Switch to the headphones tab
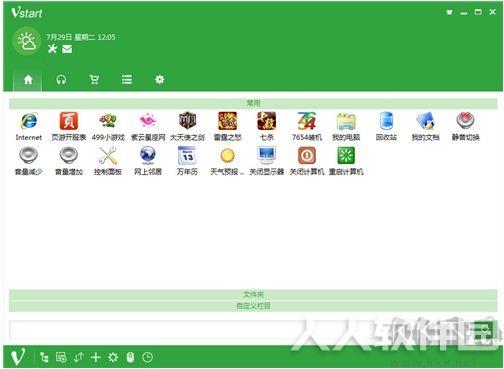This screenshot has width=504, height=369. 61,80
